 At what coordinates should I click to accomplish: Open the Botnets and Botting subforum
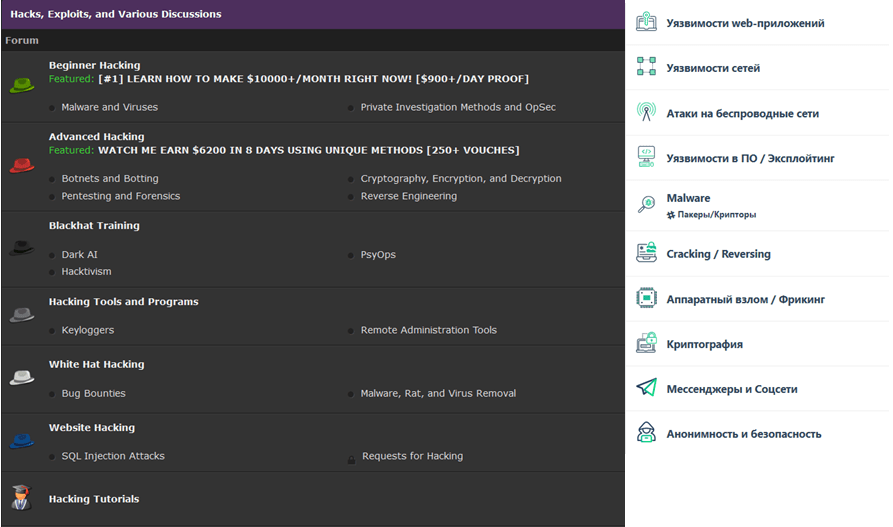(110, 179)
